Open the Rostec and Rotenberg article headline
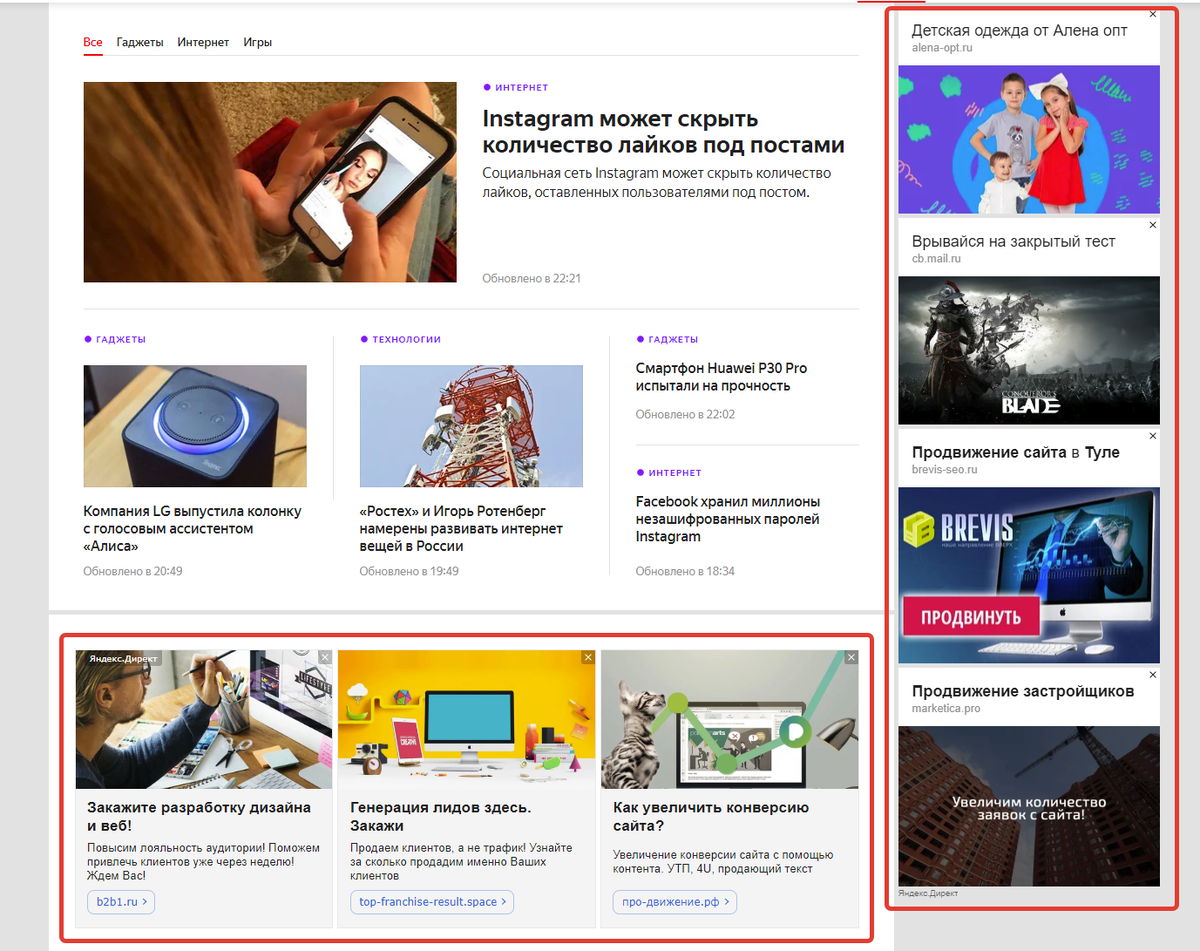The height and width of the screenshot is (951, 1200). 461,529
